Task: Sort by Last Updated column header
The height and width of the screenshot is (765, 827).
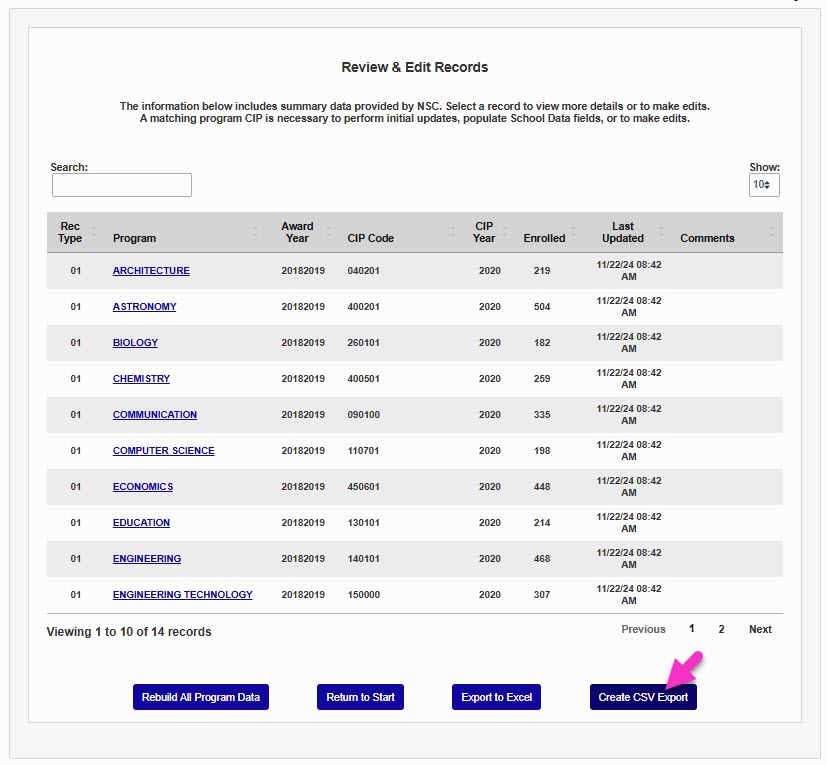Action: [623, 232]
